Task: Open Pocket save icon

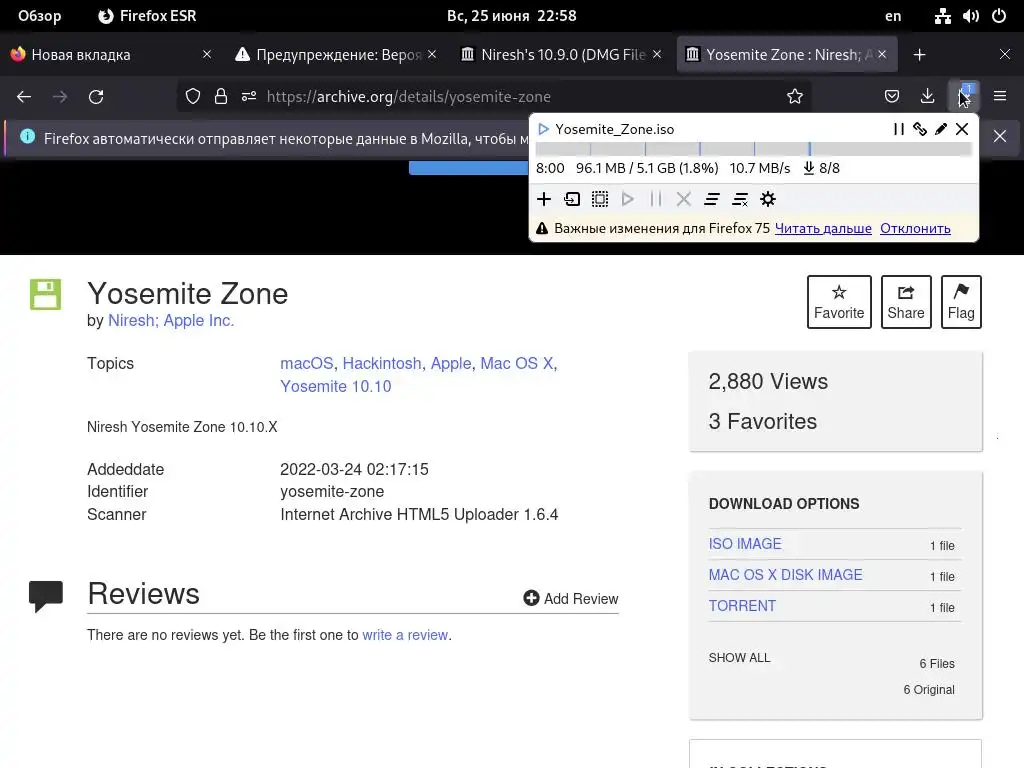Action: pos(891,97)
